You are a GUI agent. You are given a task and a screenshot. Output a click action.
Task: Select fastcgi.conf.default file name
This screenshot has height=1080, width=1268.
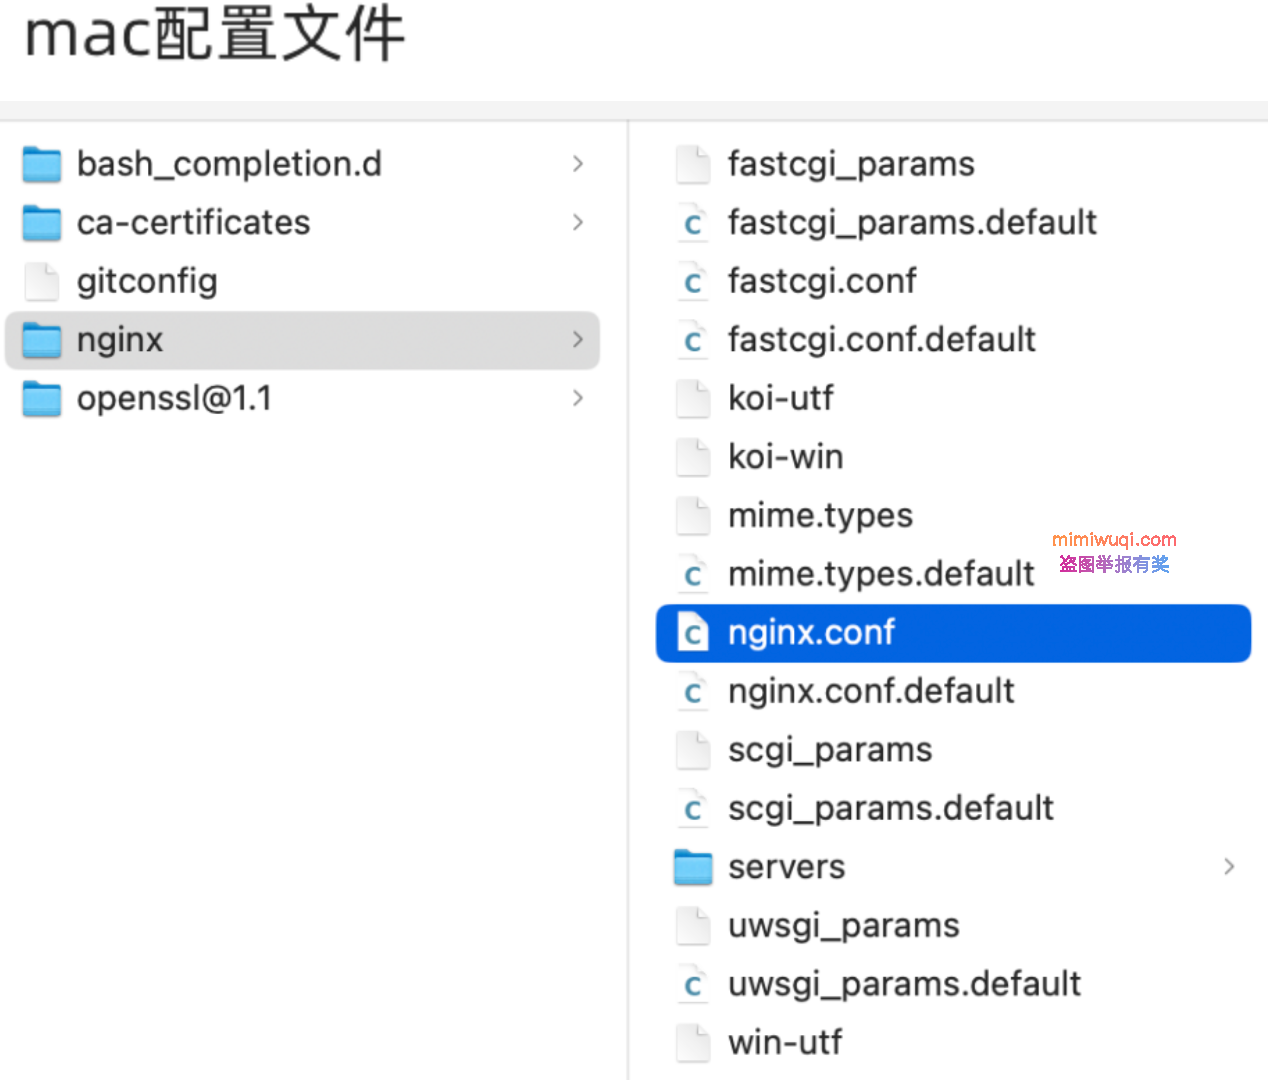pos(882,340)
